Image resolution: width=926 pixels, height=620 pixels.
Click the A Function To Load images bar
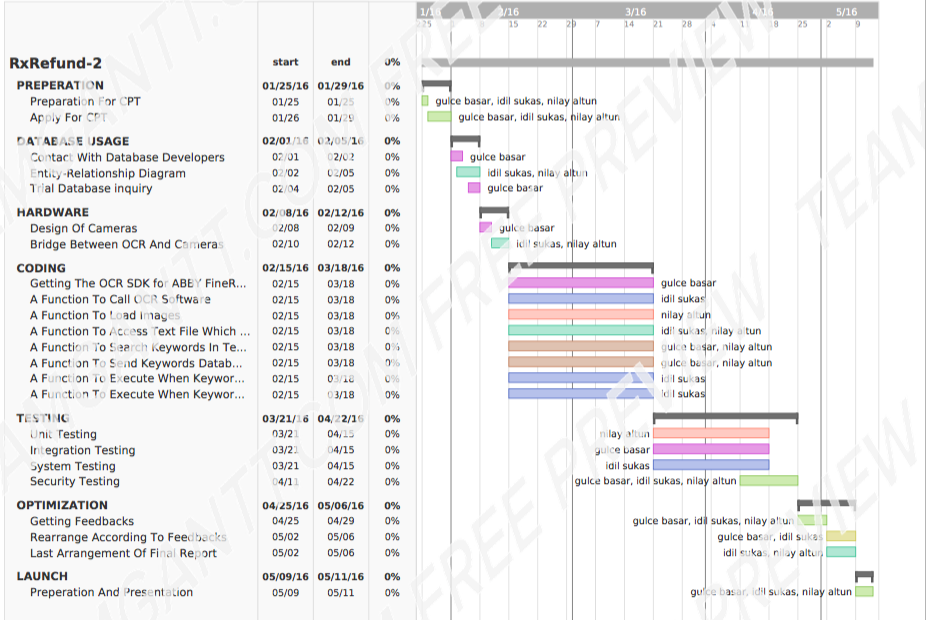click(580, 315)
